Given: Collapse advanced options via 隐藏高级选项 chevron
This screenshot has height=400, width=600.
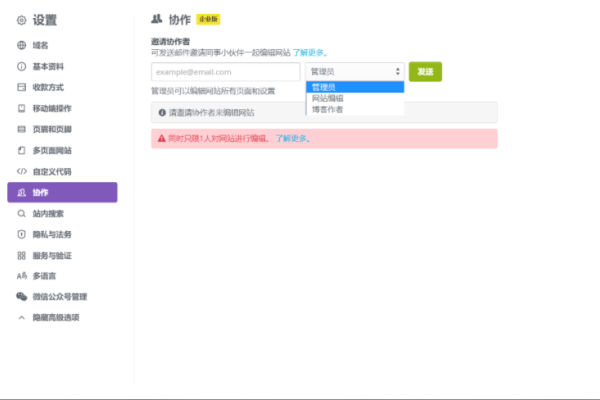Looking at the screenshot, I should pyautogui.click(x=21, y=318).
